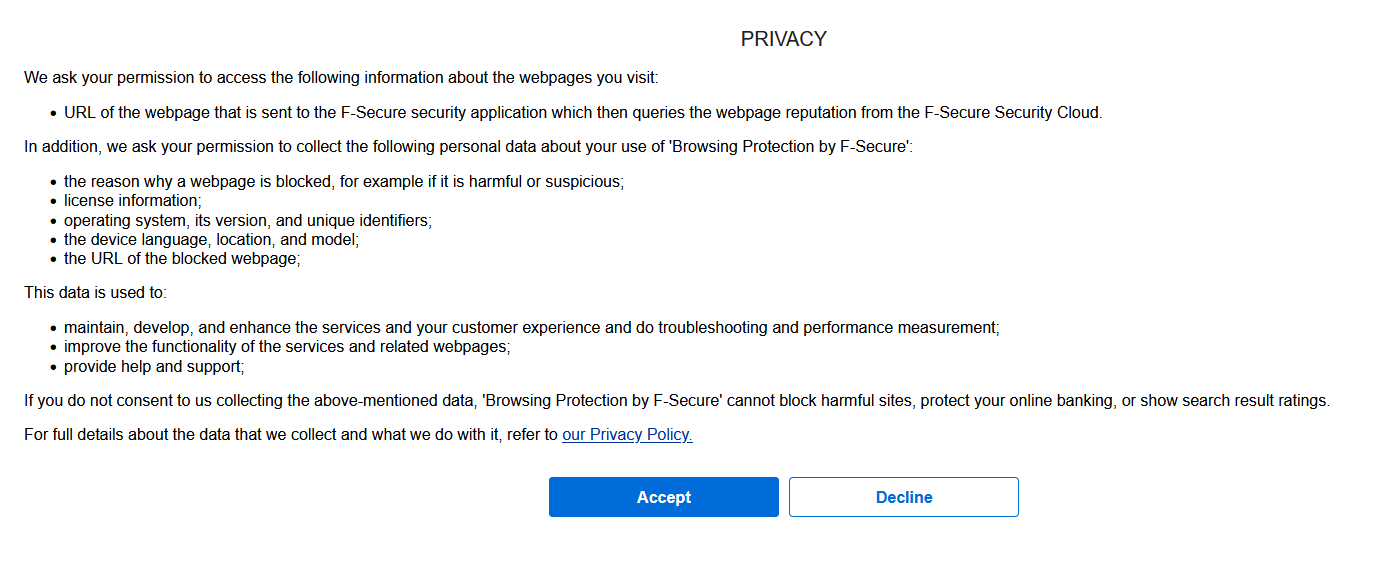Click the 'maintain, develop, and enhance' bullet
Screen dimensions: 1378x581
click(x=532, y=328)
